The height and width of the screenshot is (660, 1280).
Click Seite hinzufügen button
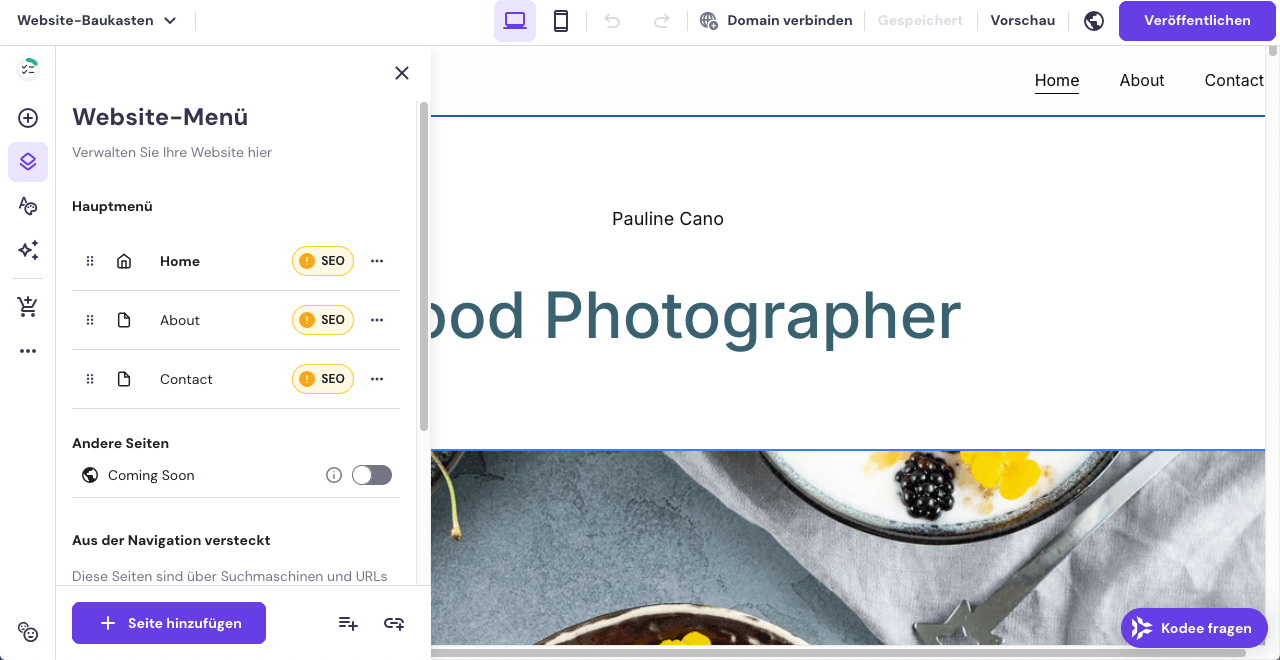click(169, 623)
